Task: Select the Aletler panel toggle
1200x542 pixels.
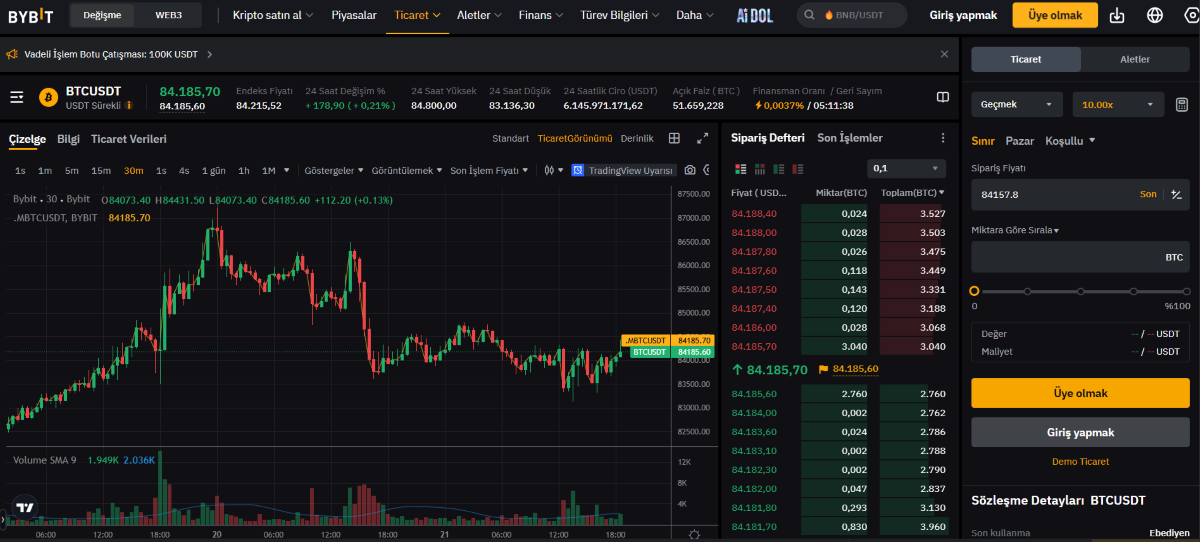Action: [1135, 59]
